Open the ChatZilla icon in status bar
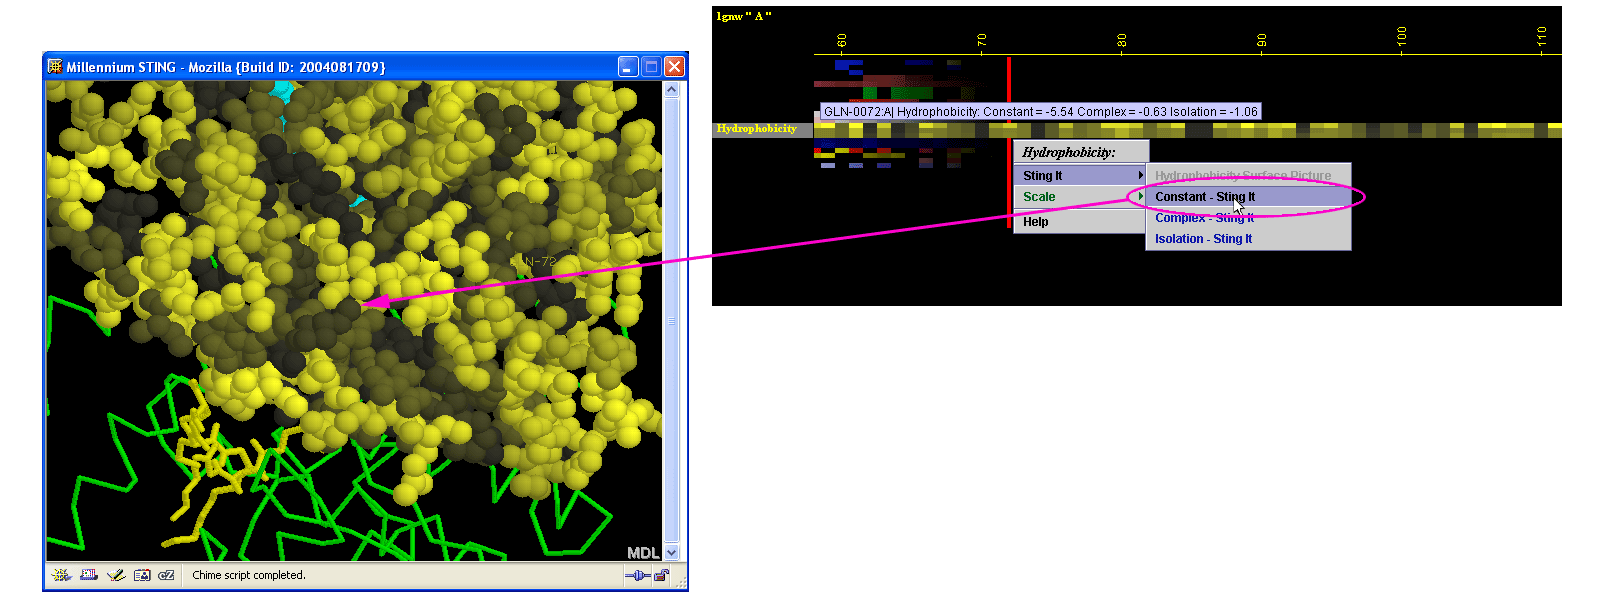 [x=167, y=575]
